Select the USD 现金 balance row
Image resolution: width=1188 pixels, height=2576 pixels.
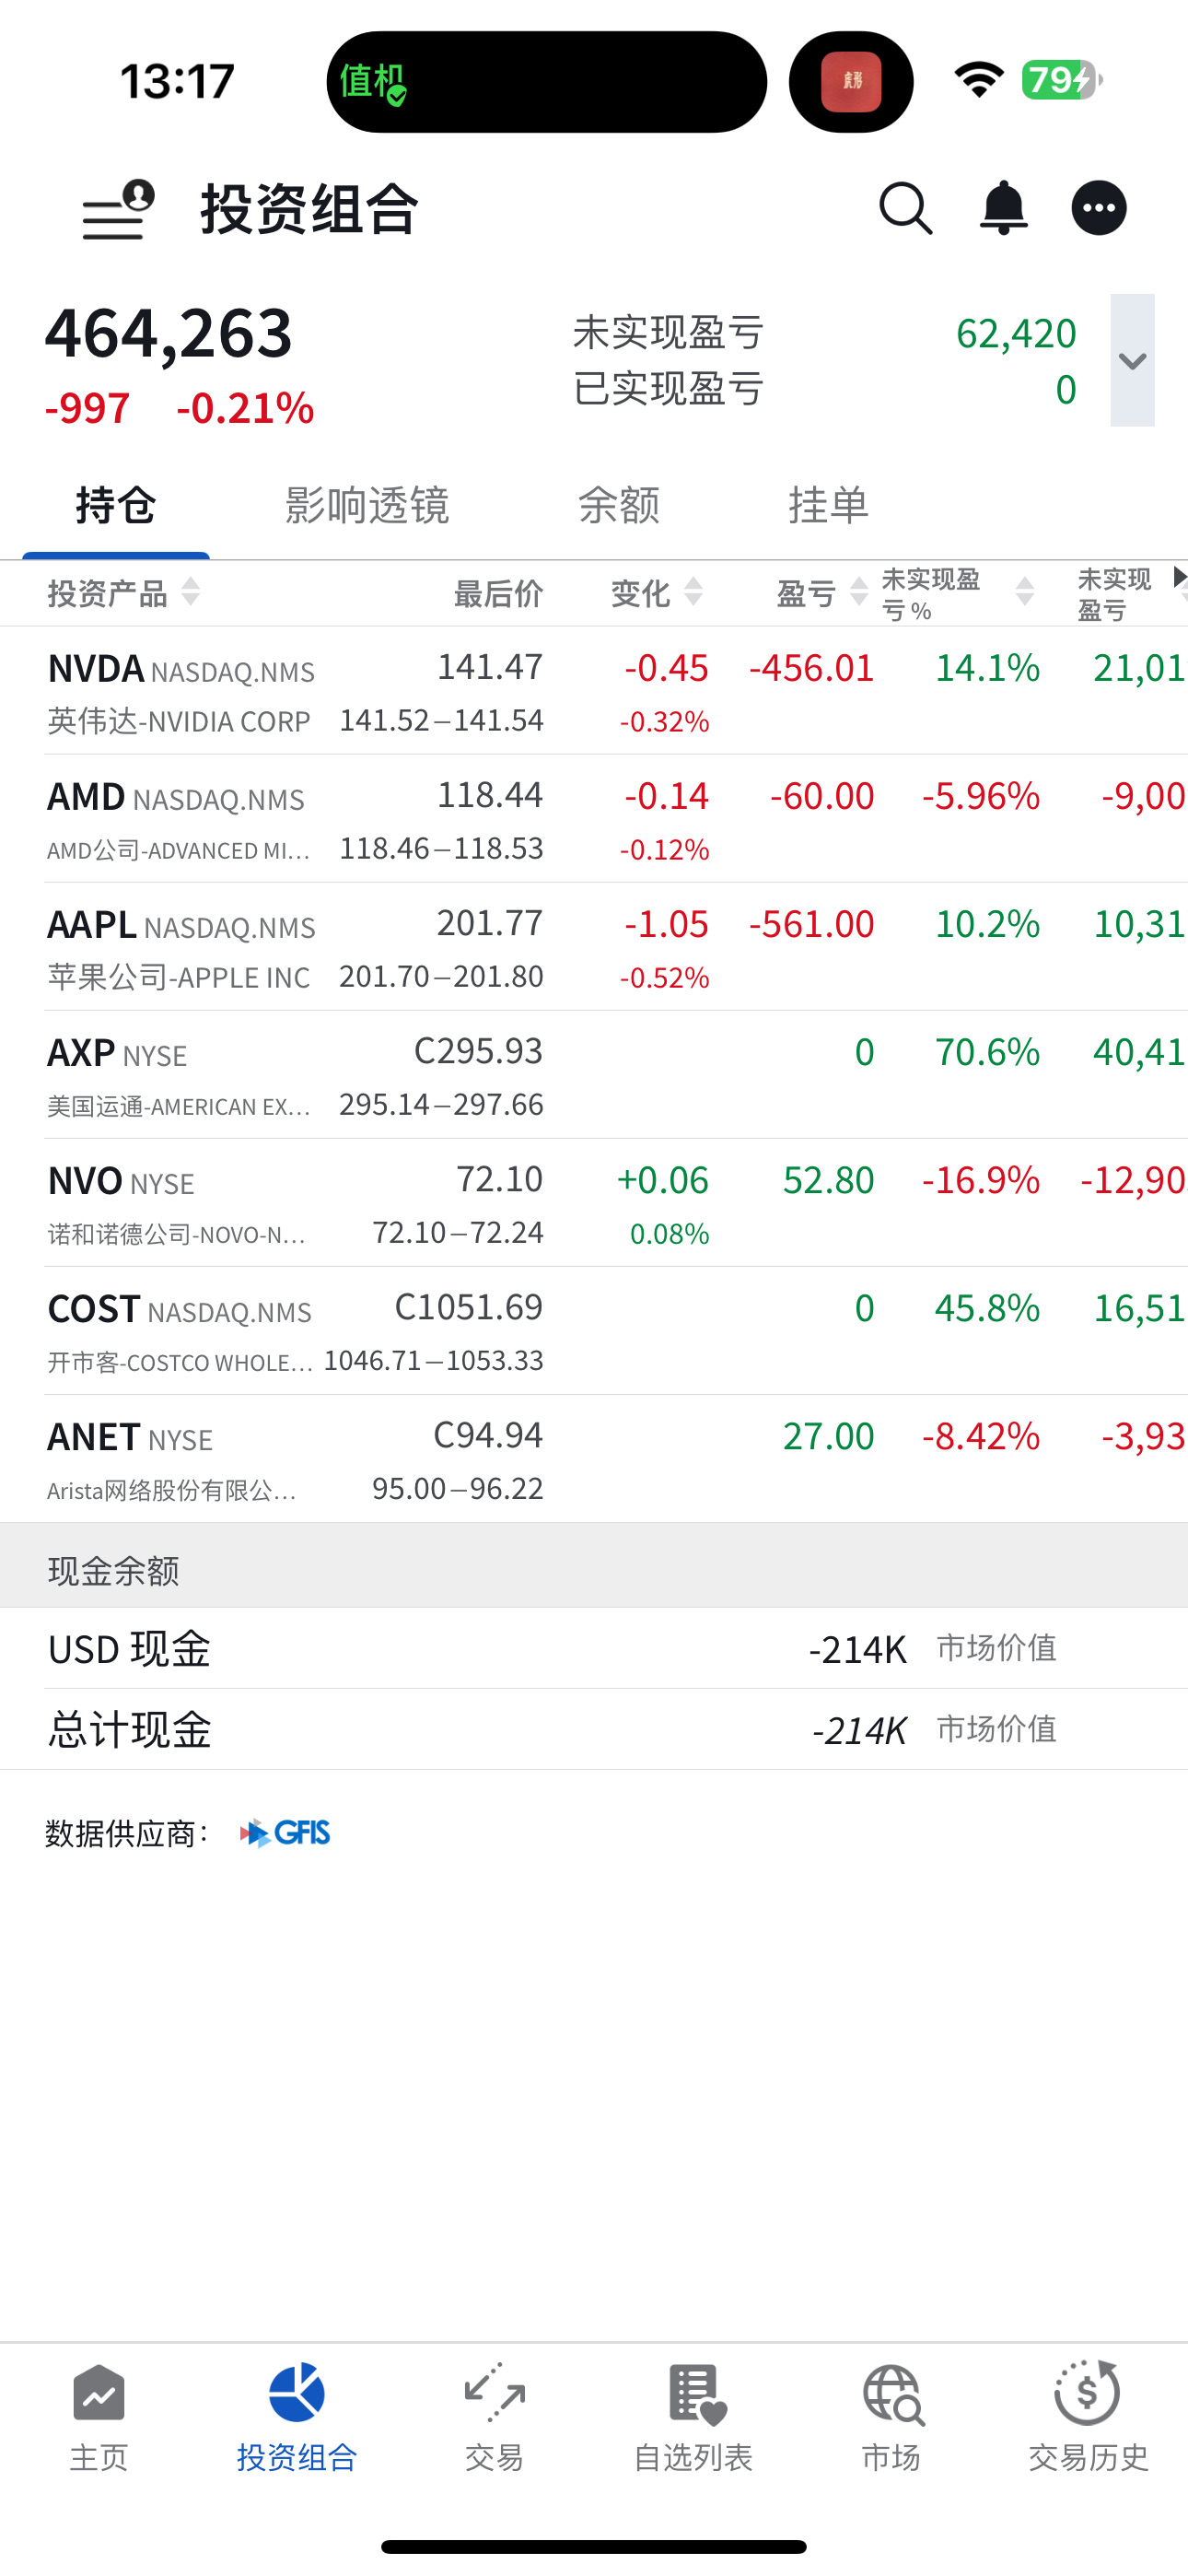coord(594,1649)
